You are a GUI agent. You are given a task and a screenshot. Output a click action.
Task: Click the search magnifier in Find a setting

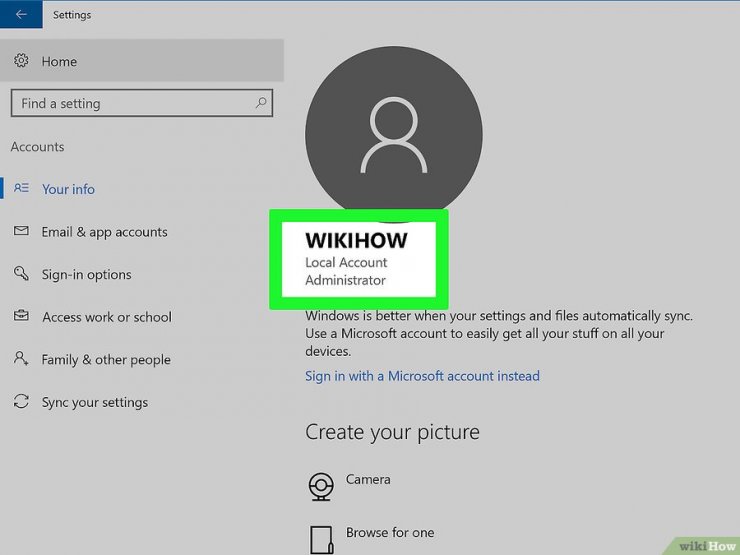261,102
